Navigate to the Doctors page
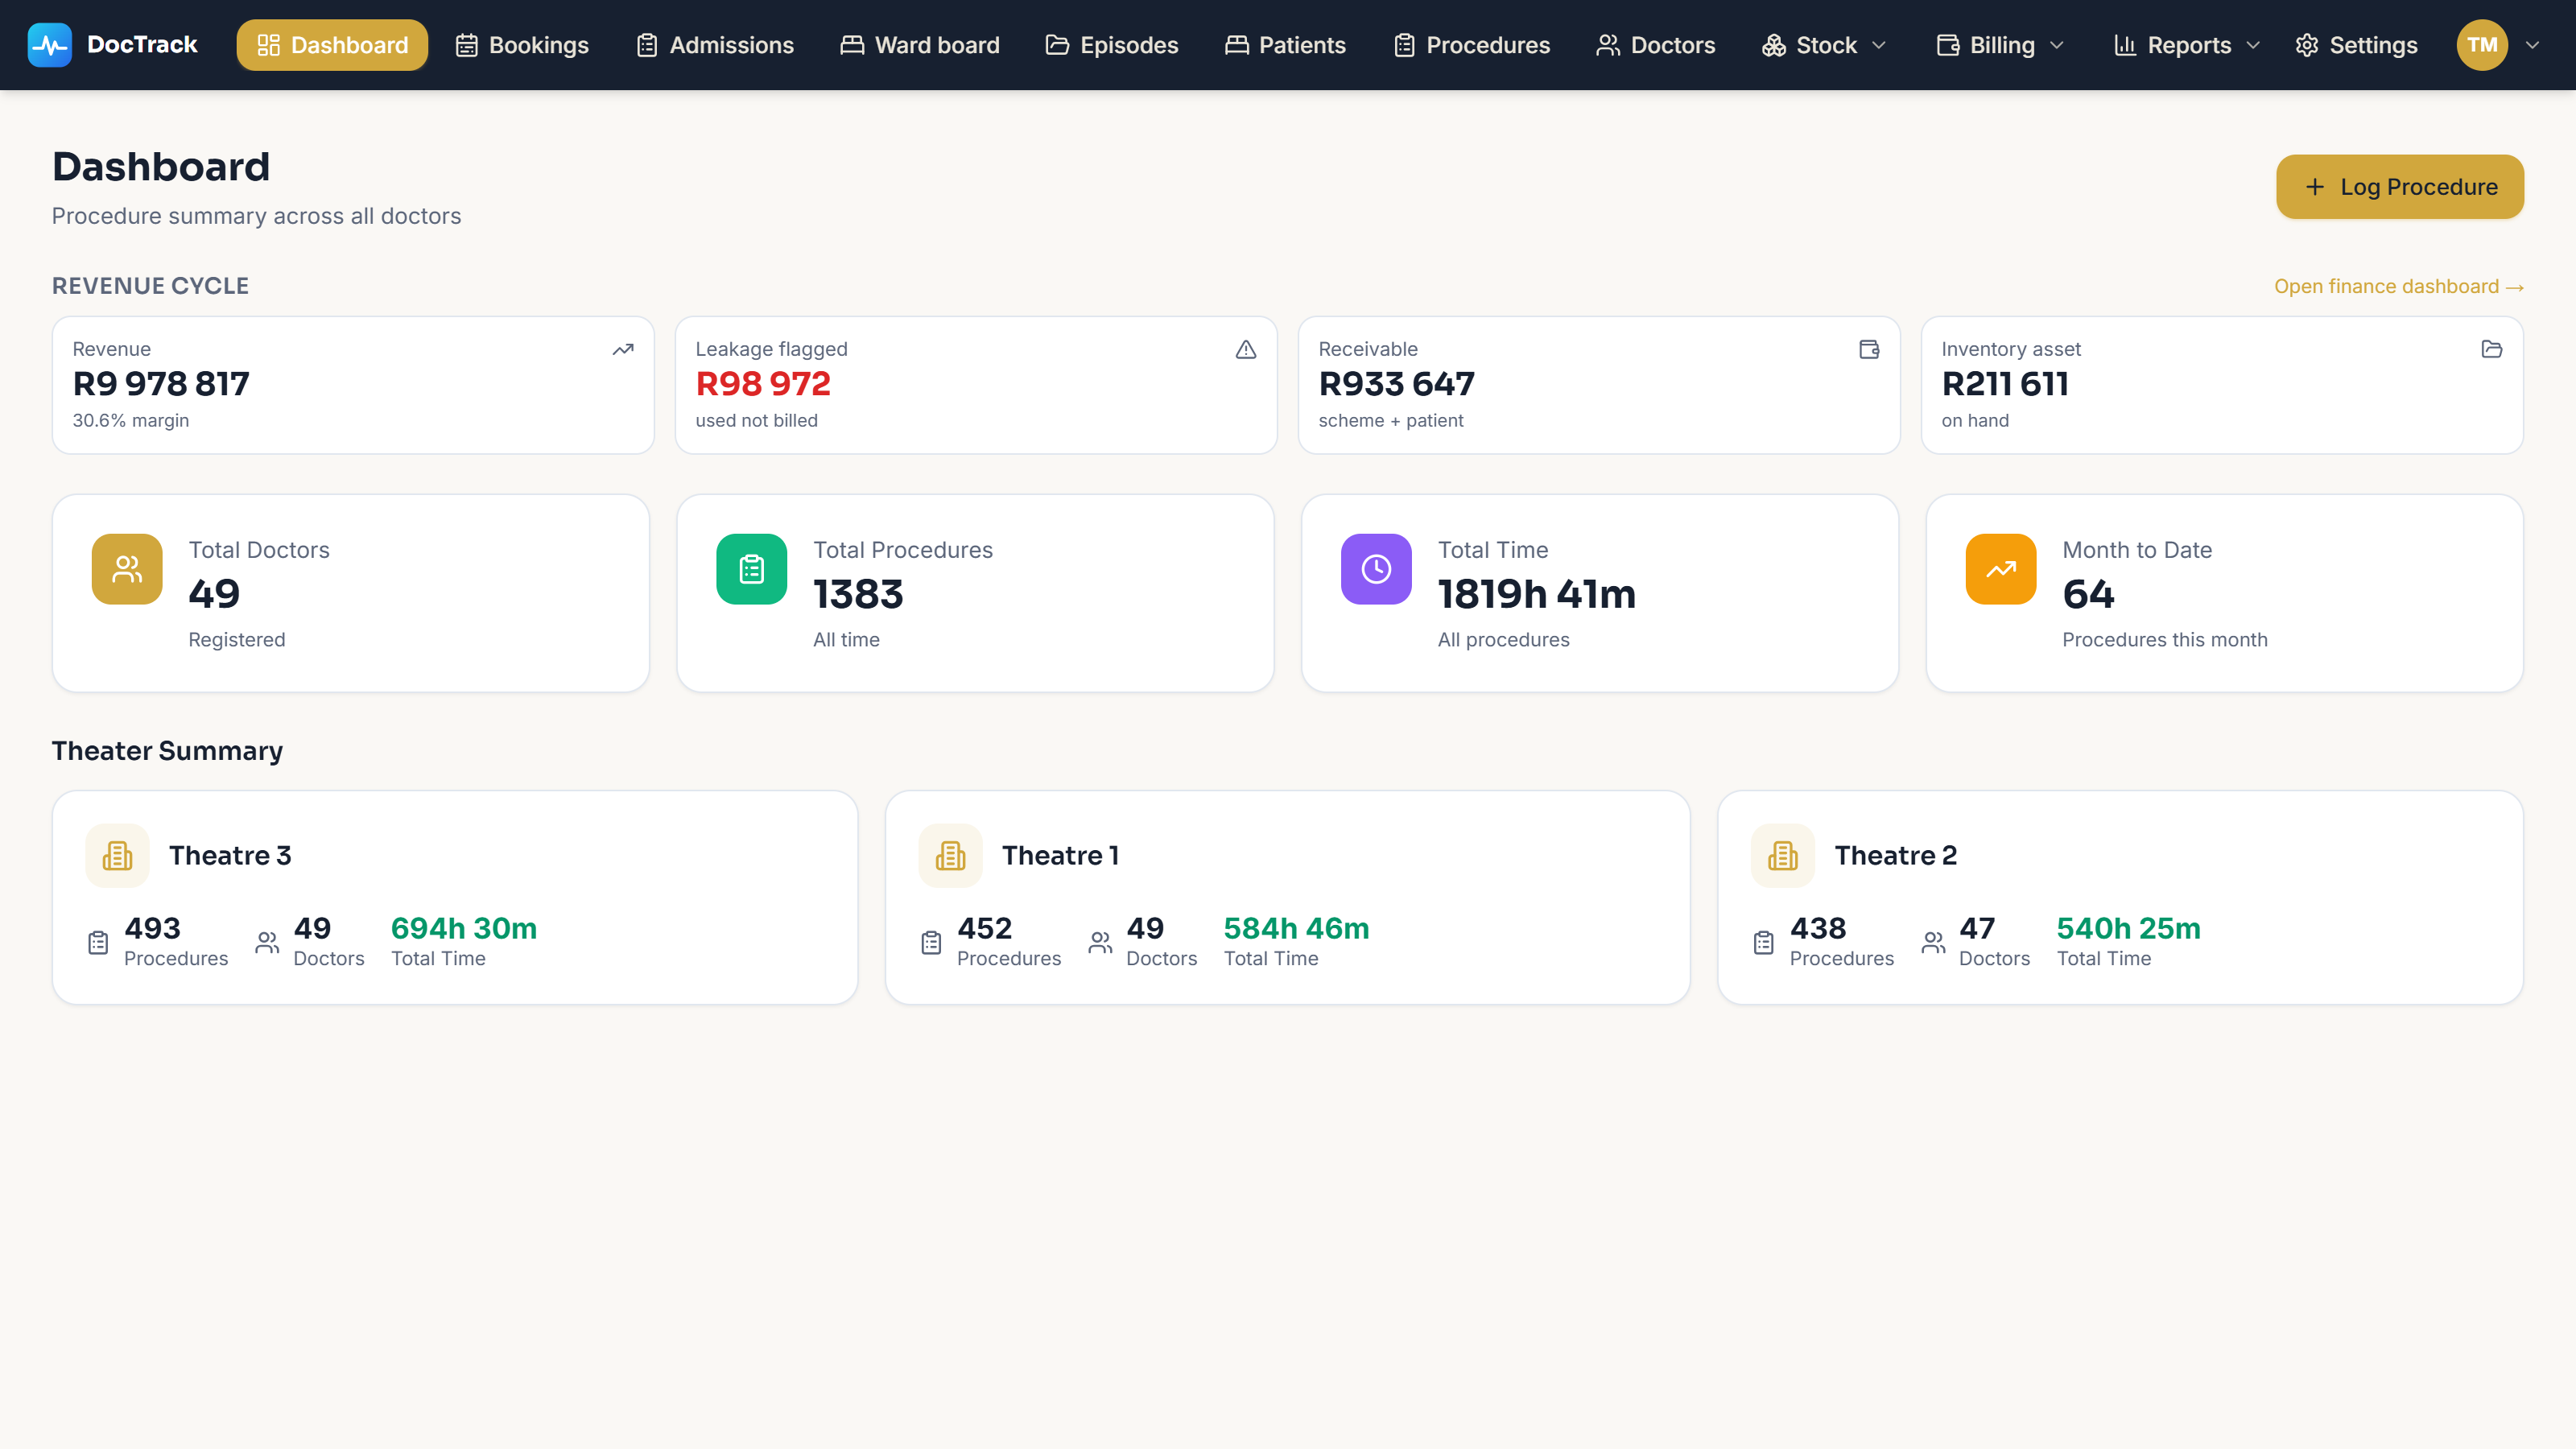 click(1656, 45)
